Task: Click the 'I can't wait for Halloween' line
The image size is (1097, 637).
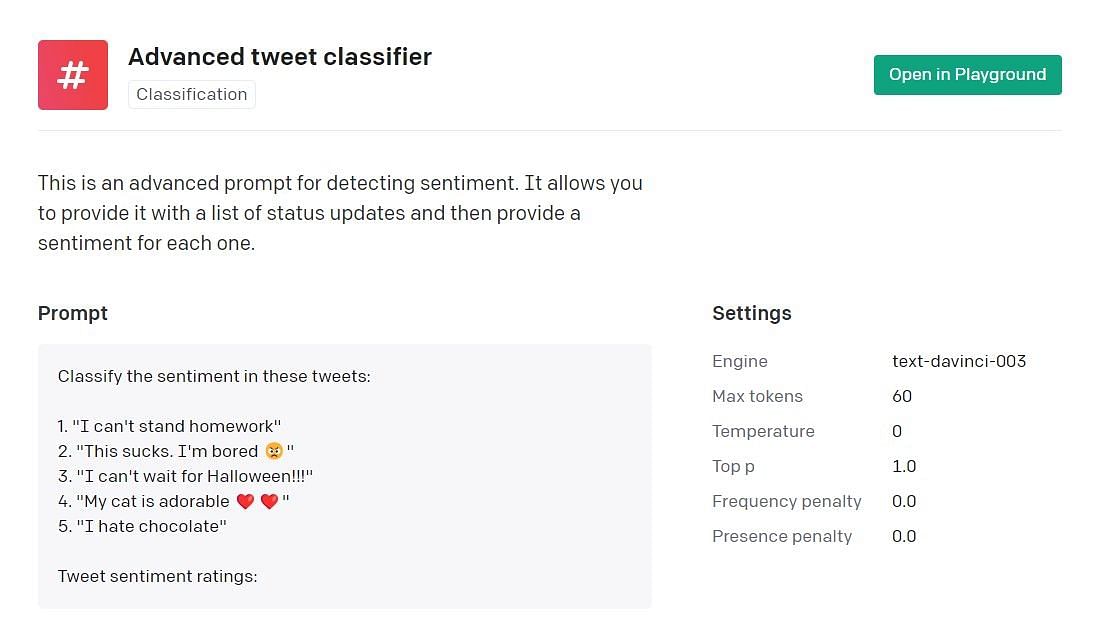Action: 185,477
